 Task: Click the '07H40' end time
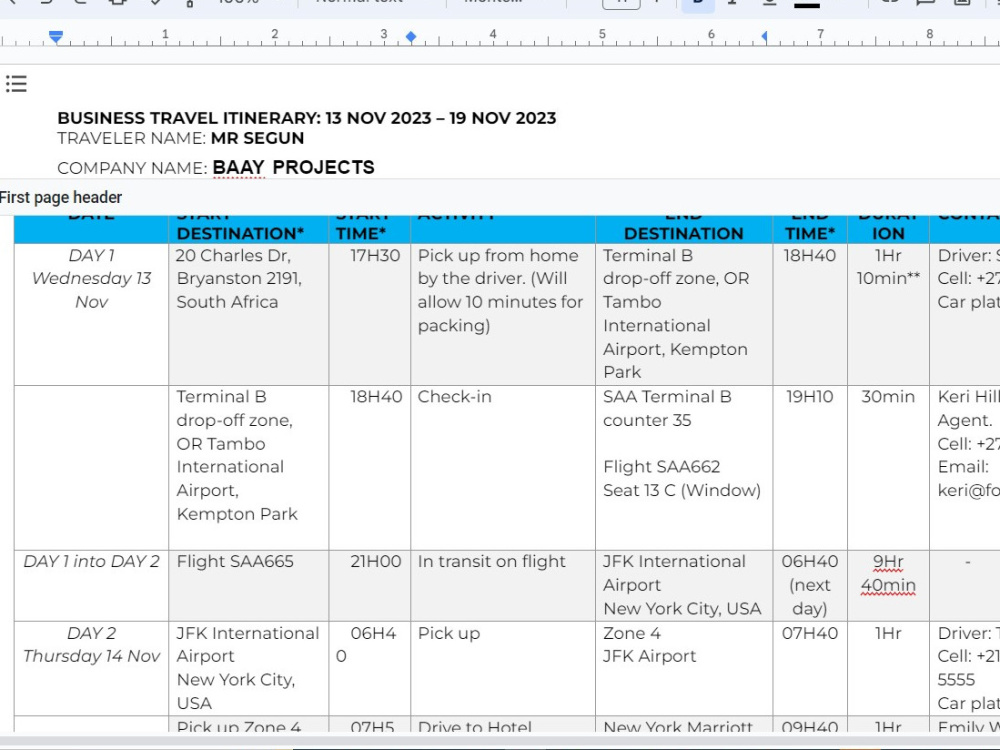pos(810,633)
